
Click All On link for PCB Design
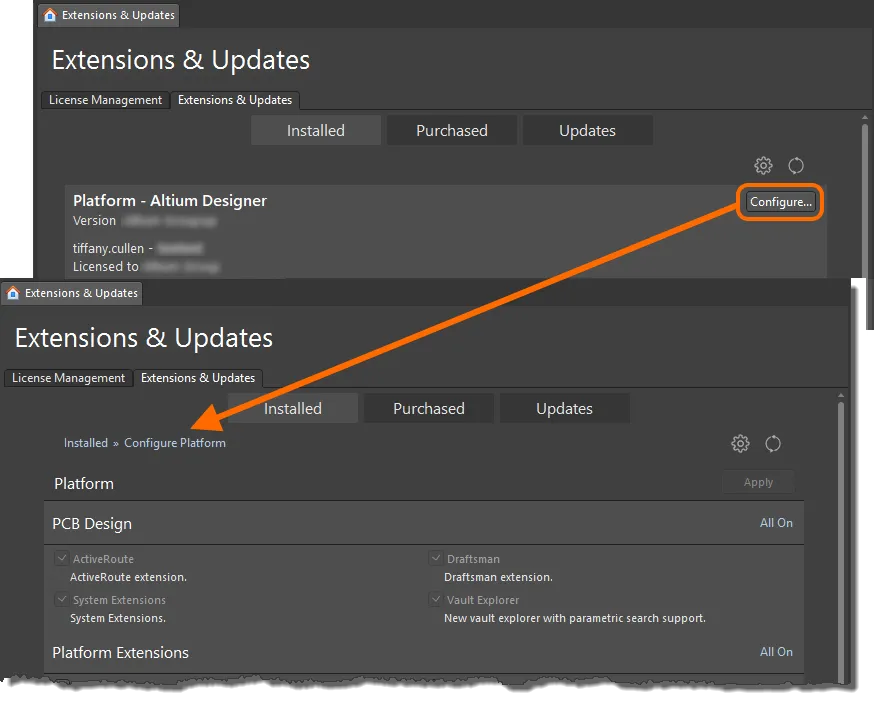pyautogui.click(x=776, y=523)
